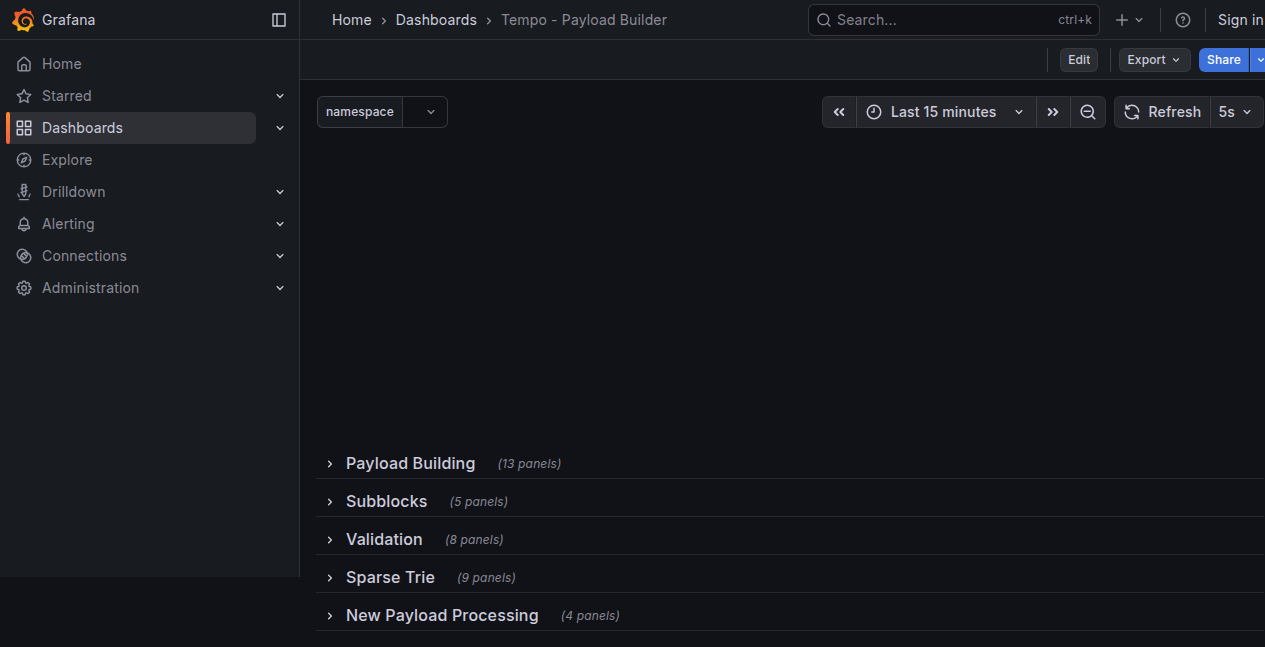Click the Refresh dashboard button
1265x647 pixels.
point(1162,112)
